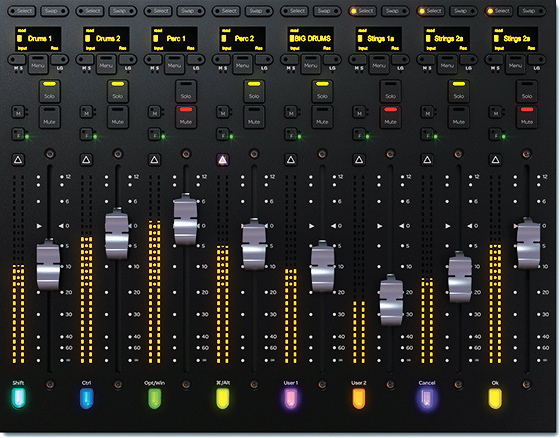Screen dimensions: 560x438
Task: Open the Perc 2 channel Menu
Action: pos(242,64)
